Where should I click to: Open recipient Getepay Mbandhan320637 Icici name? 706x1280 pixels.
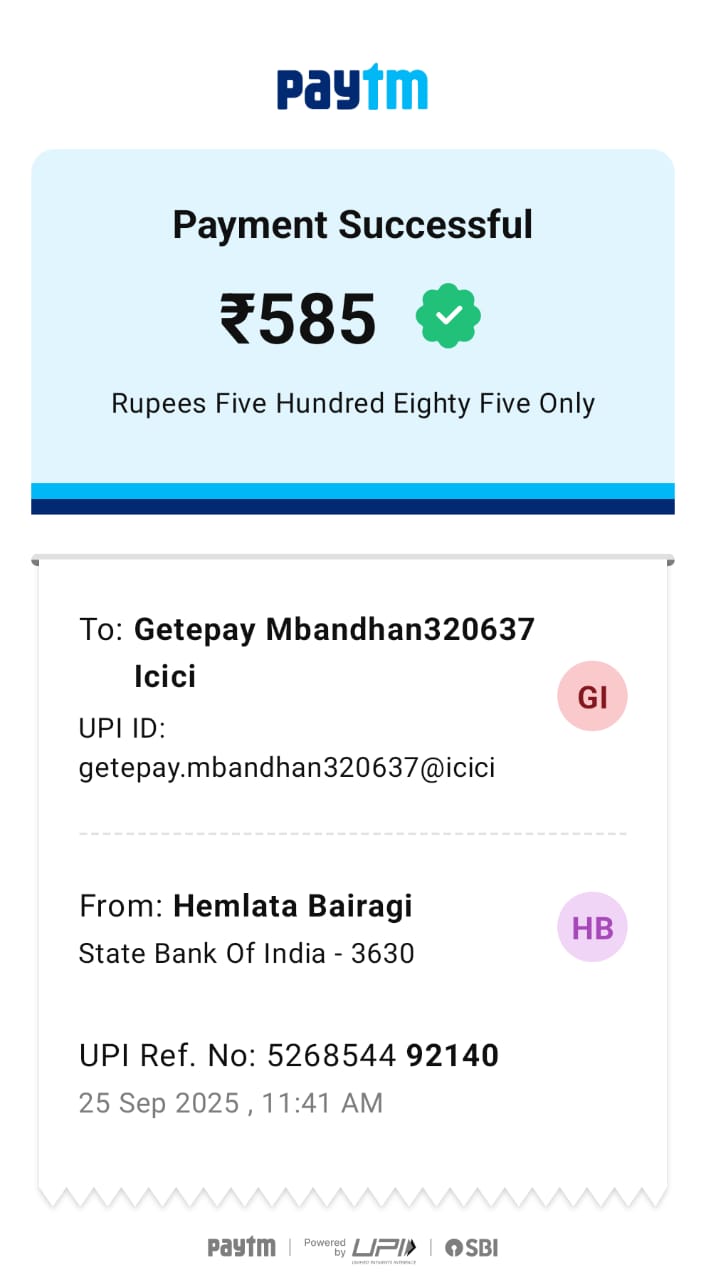click(x=334, y=652)
